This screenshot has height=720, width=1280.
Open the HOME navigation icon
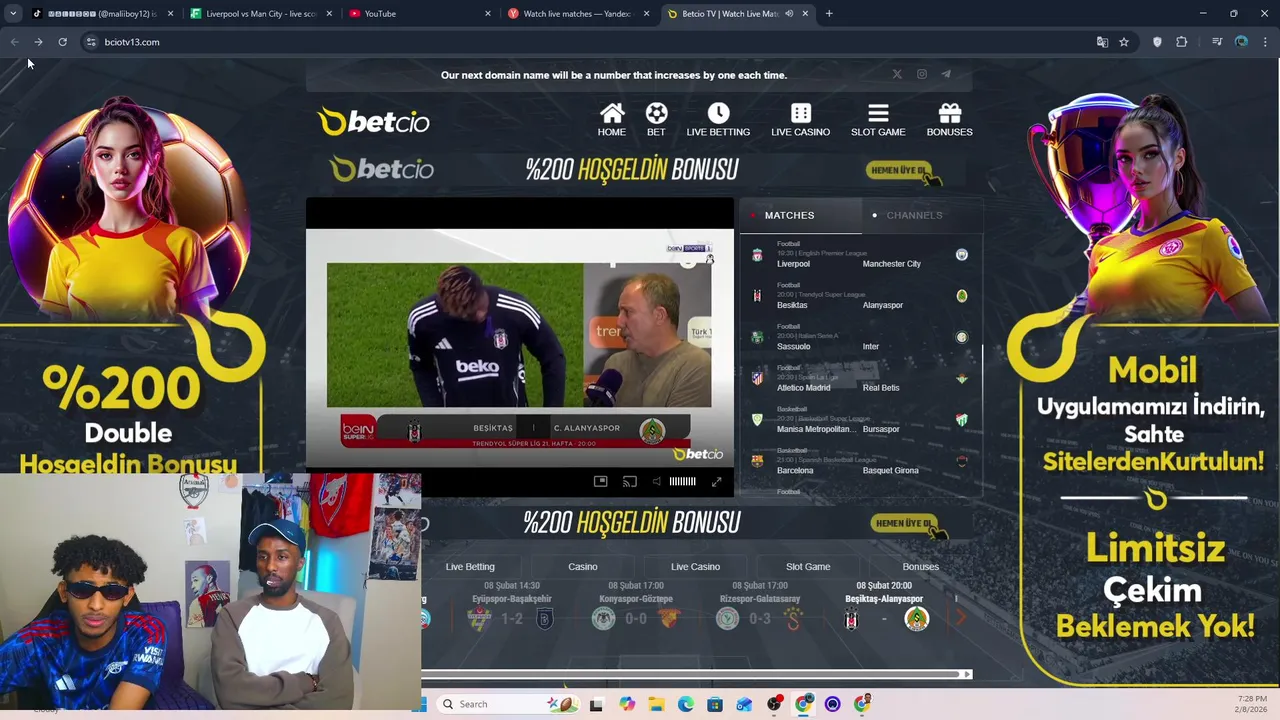coord(612,119)
